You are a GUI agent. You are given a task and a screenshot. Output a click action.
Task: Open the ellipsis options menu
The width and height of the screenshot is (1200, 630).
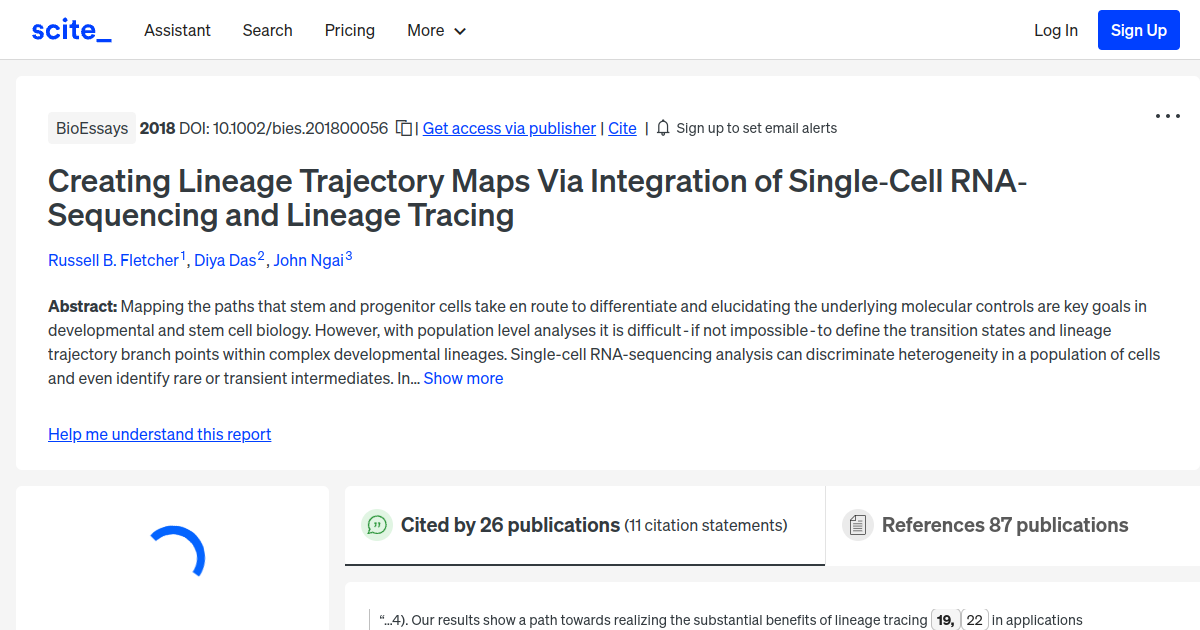(1167, 116)
